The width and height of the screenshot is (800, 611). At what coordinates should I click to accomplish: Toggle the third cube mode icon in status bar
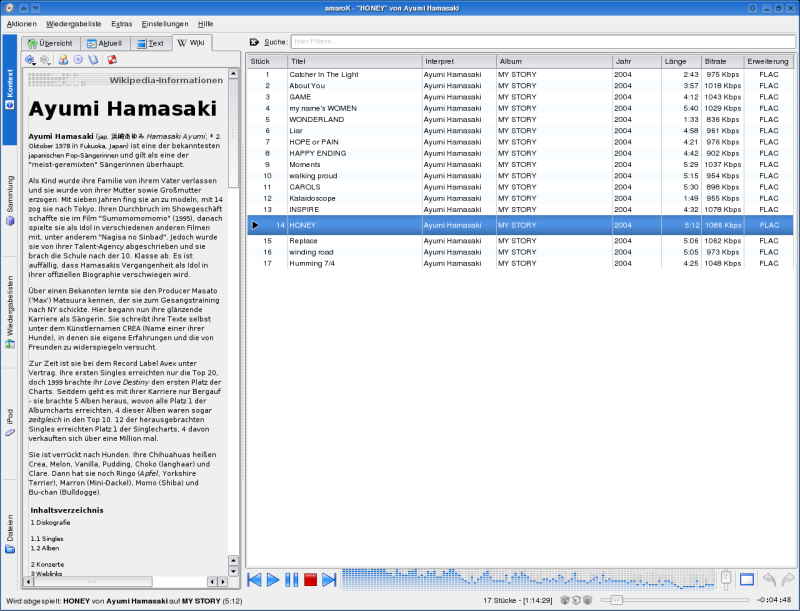point(587,600)
